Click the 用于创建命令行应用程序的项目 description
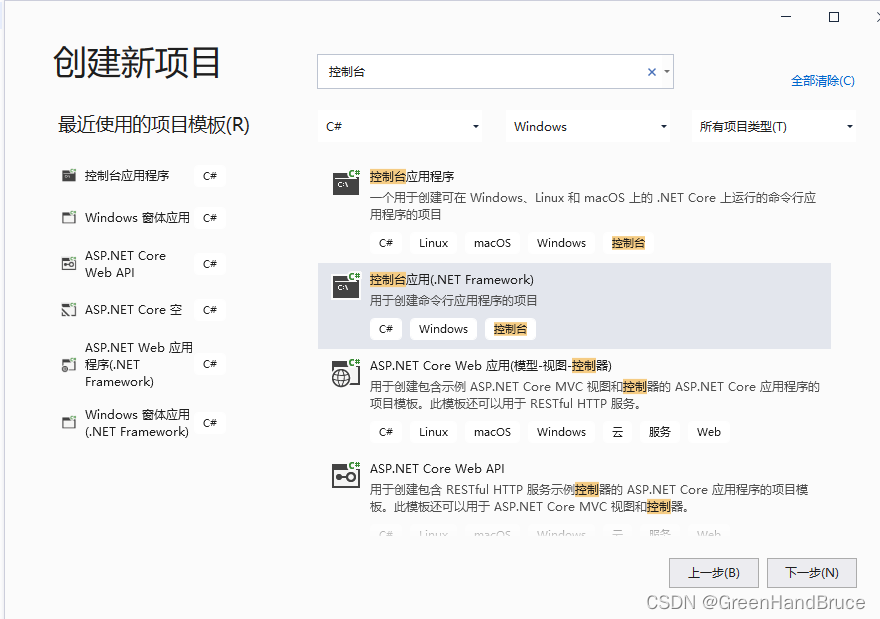The image size is (880, 619). pyautogui.click(x=453, y=301)
